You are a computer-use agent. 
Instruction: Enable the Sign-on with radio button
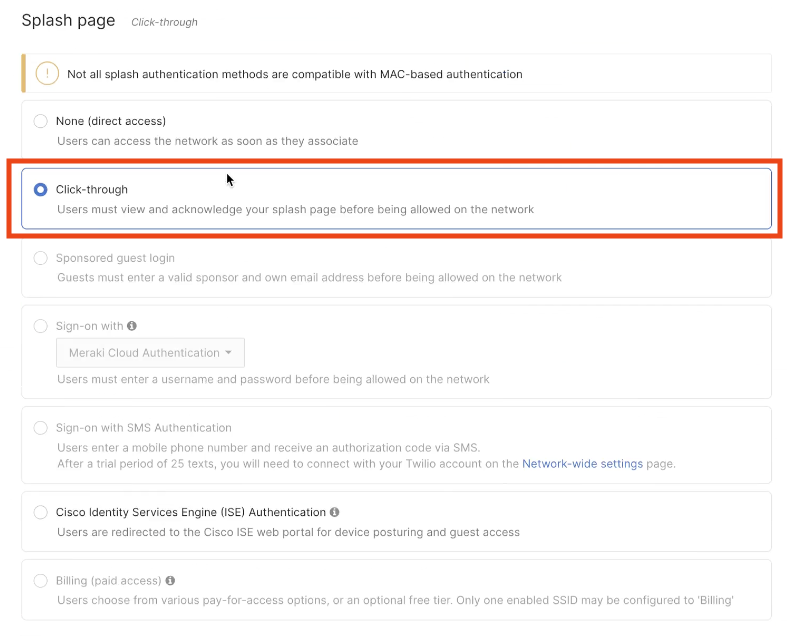point(40,326)
